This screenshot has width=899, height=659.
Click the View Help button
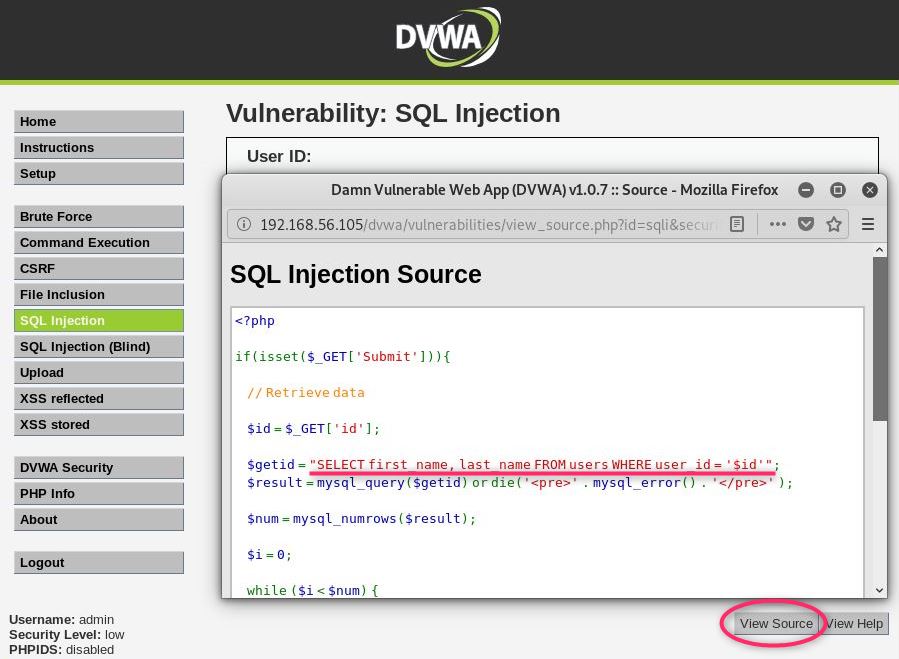pos(855,623)
